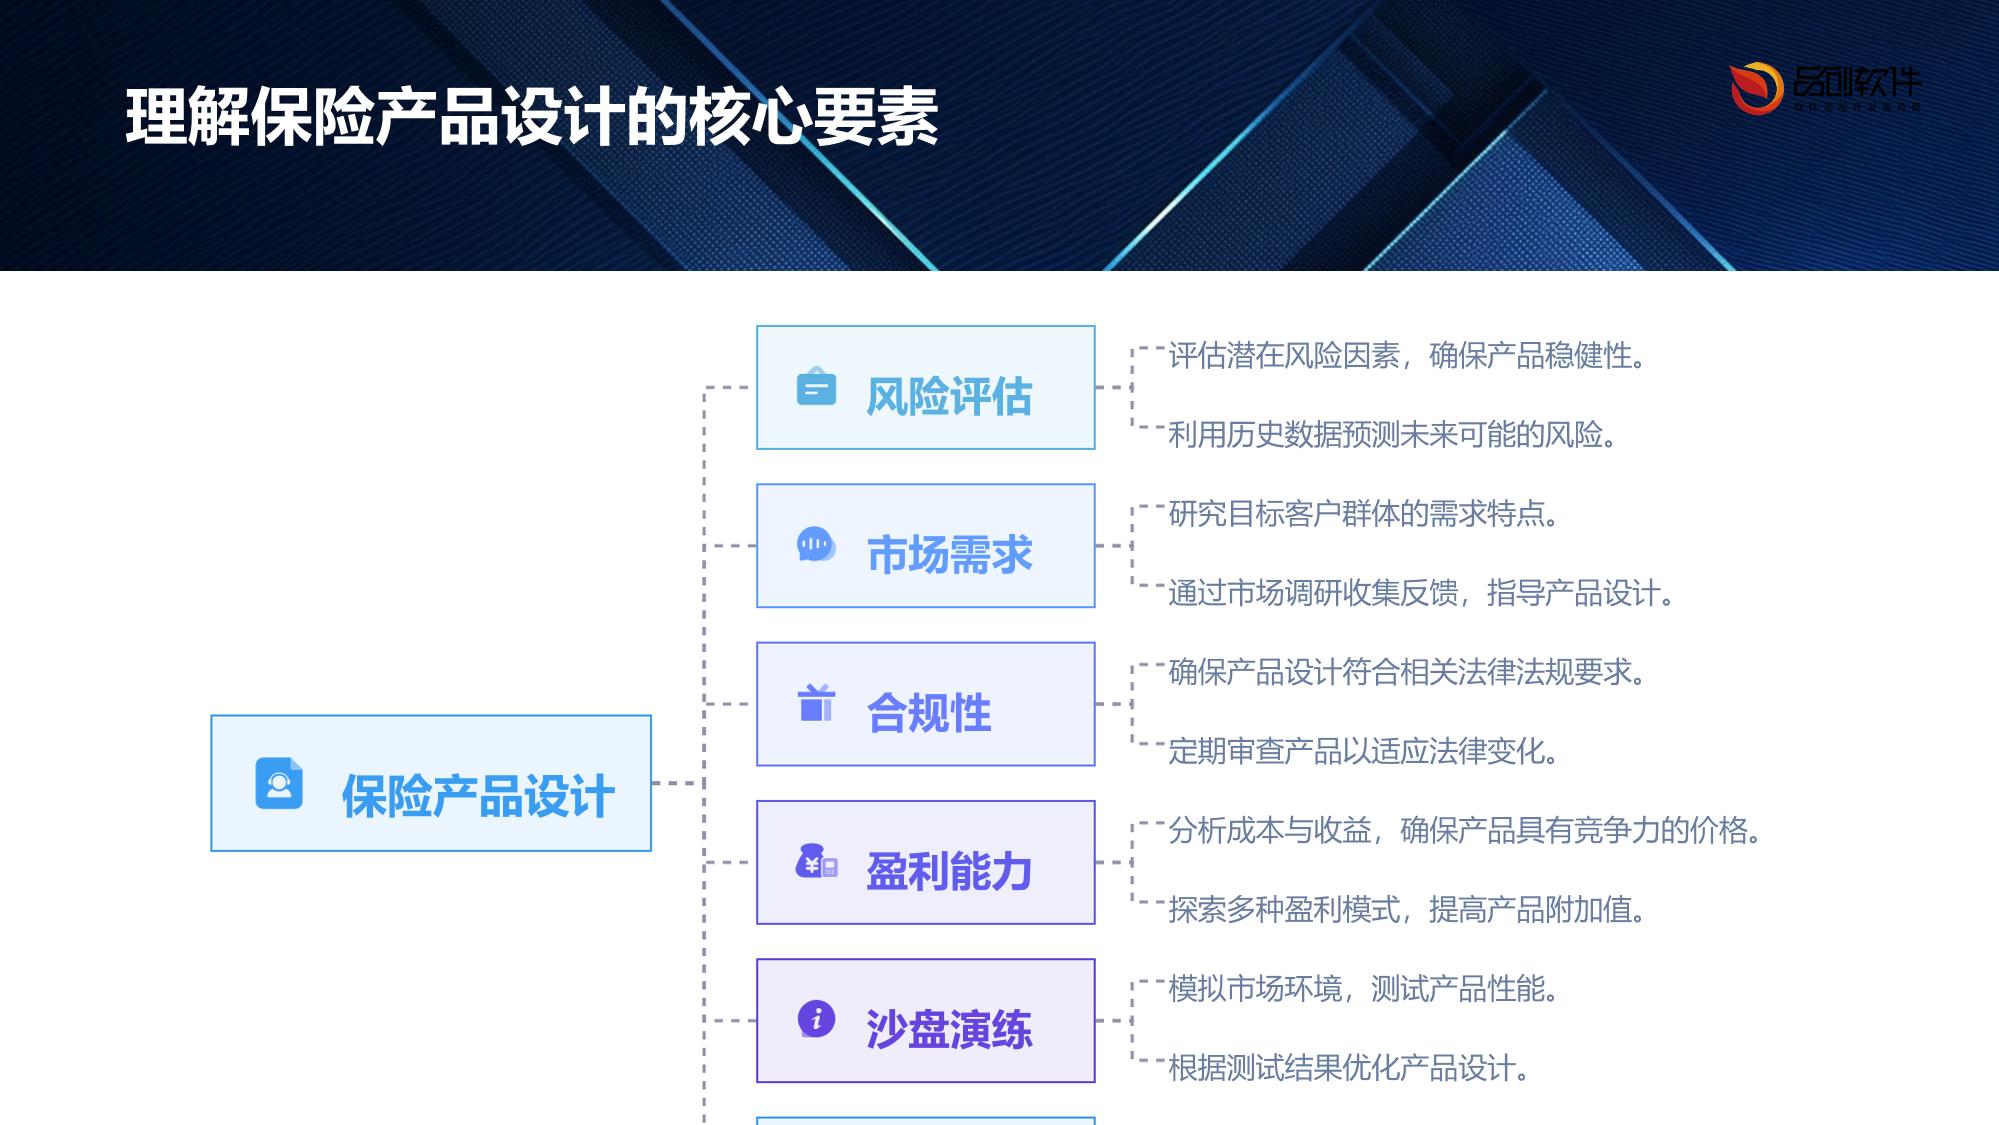1999x1125 pixels.
Task: Click the text 确保产品设计符合相关法律法规要求。
Action: [1408, 672]
